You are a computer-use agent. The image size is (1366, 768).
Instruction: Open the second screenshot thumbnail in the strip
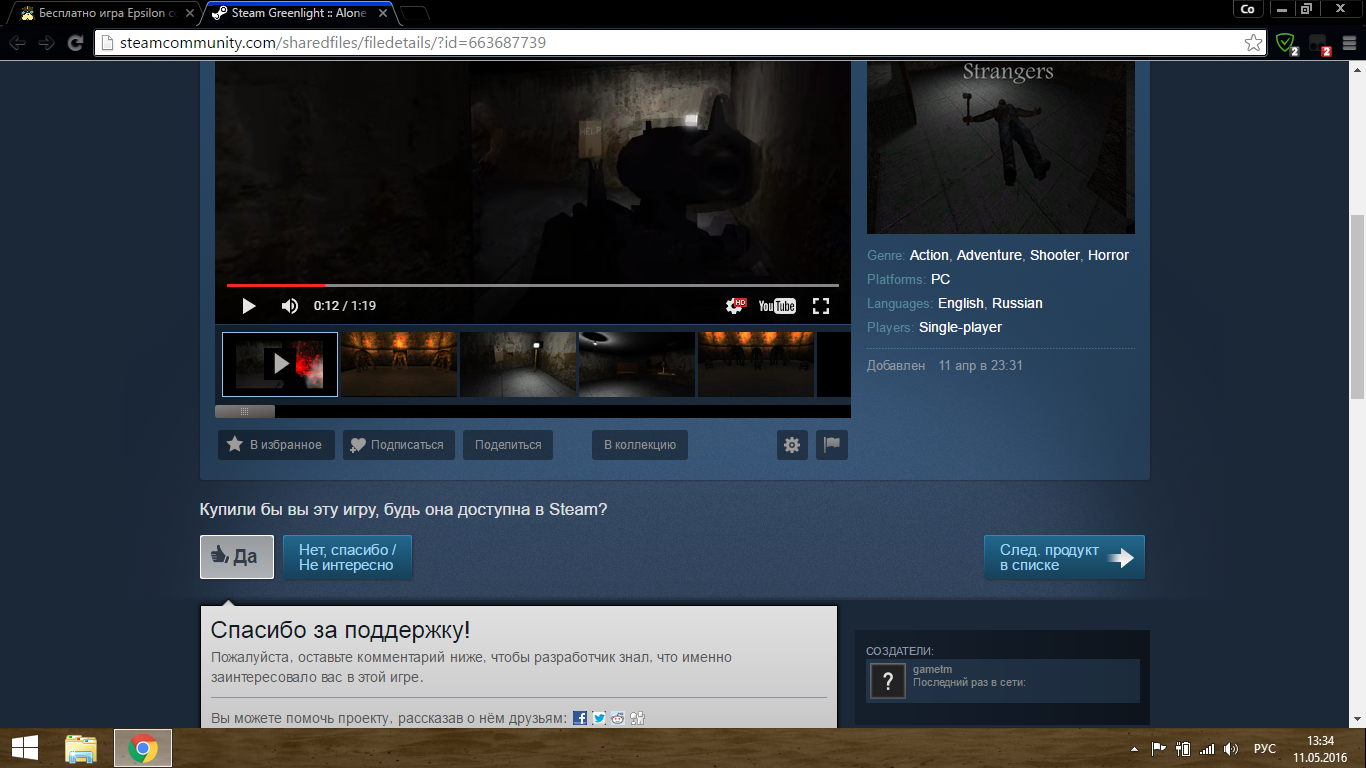399,364
